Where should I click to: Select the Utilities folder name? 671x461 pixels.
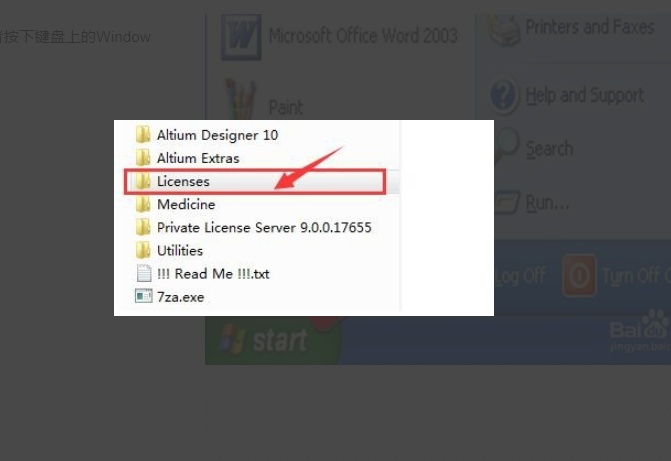pyautogui.click(x=180, y=251)
